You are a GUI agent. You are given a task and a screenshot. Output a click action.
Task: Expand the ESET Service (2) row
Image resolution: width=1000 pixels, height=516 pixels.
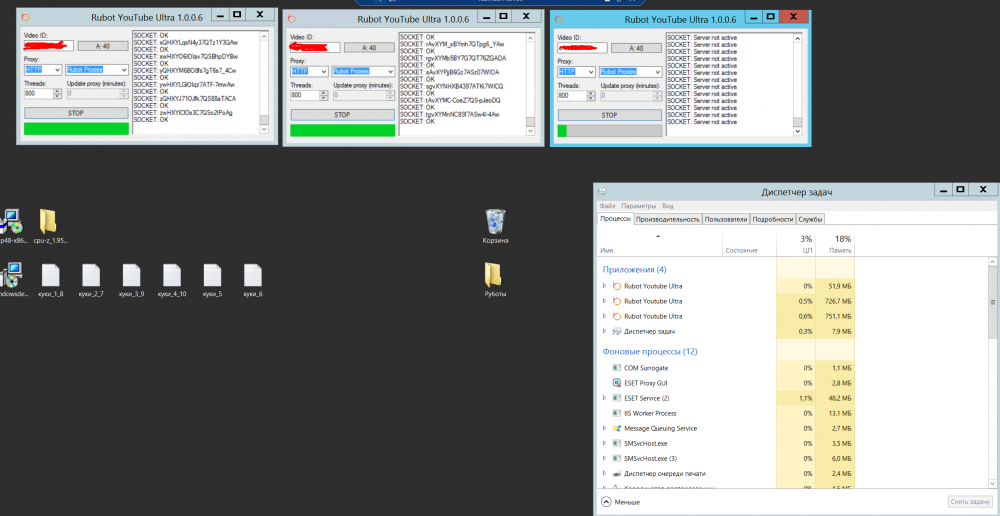point(605,398)
